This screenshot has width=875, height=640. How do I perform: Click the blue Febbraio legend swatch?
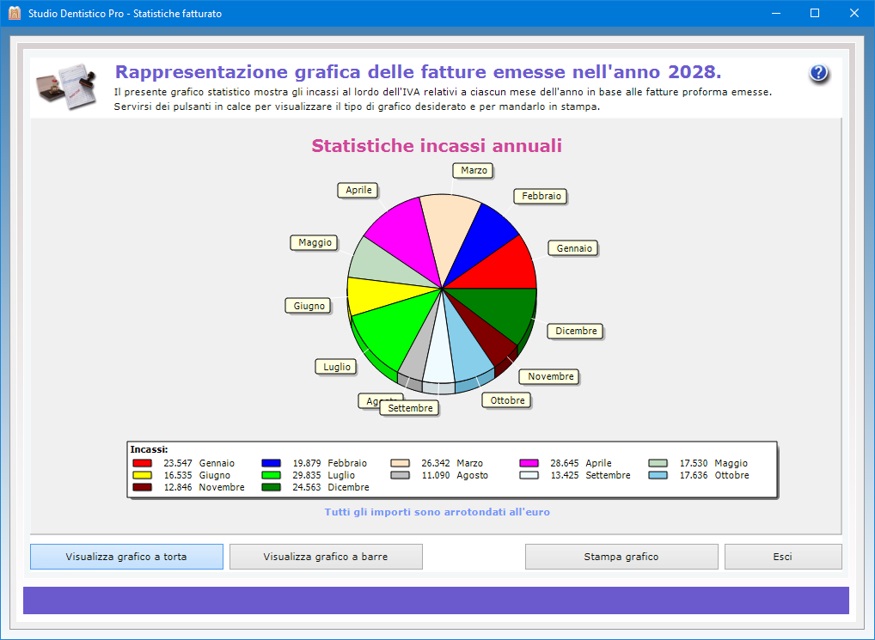pyautogui.click(x=271, y=463)
